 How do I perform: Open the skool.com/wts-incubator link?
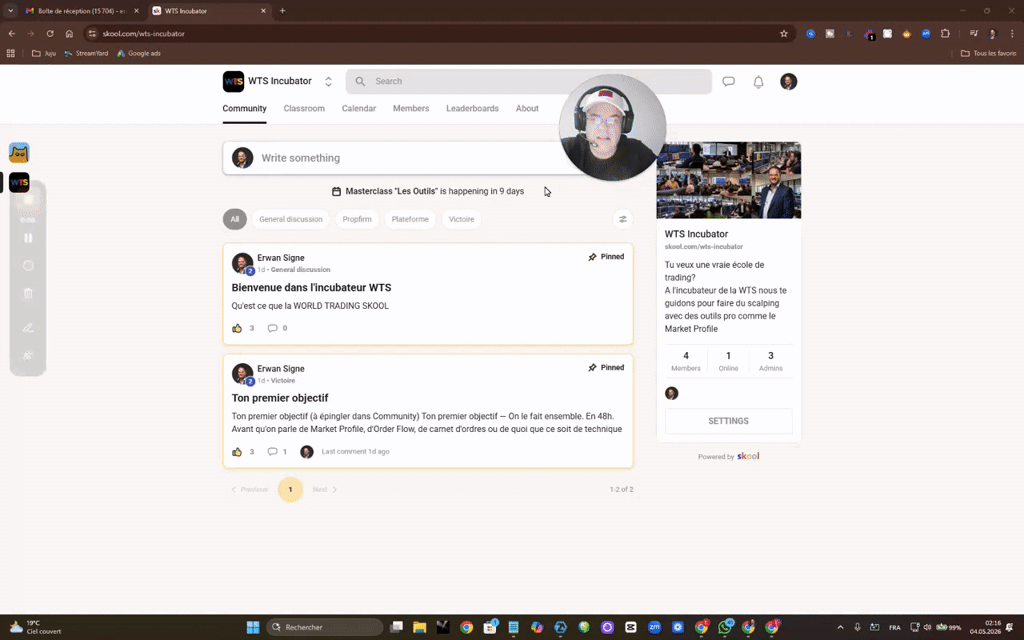(x=703, y=247)
